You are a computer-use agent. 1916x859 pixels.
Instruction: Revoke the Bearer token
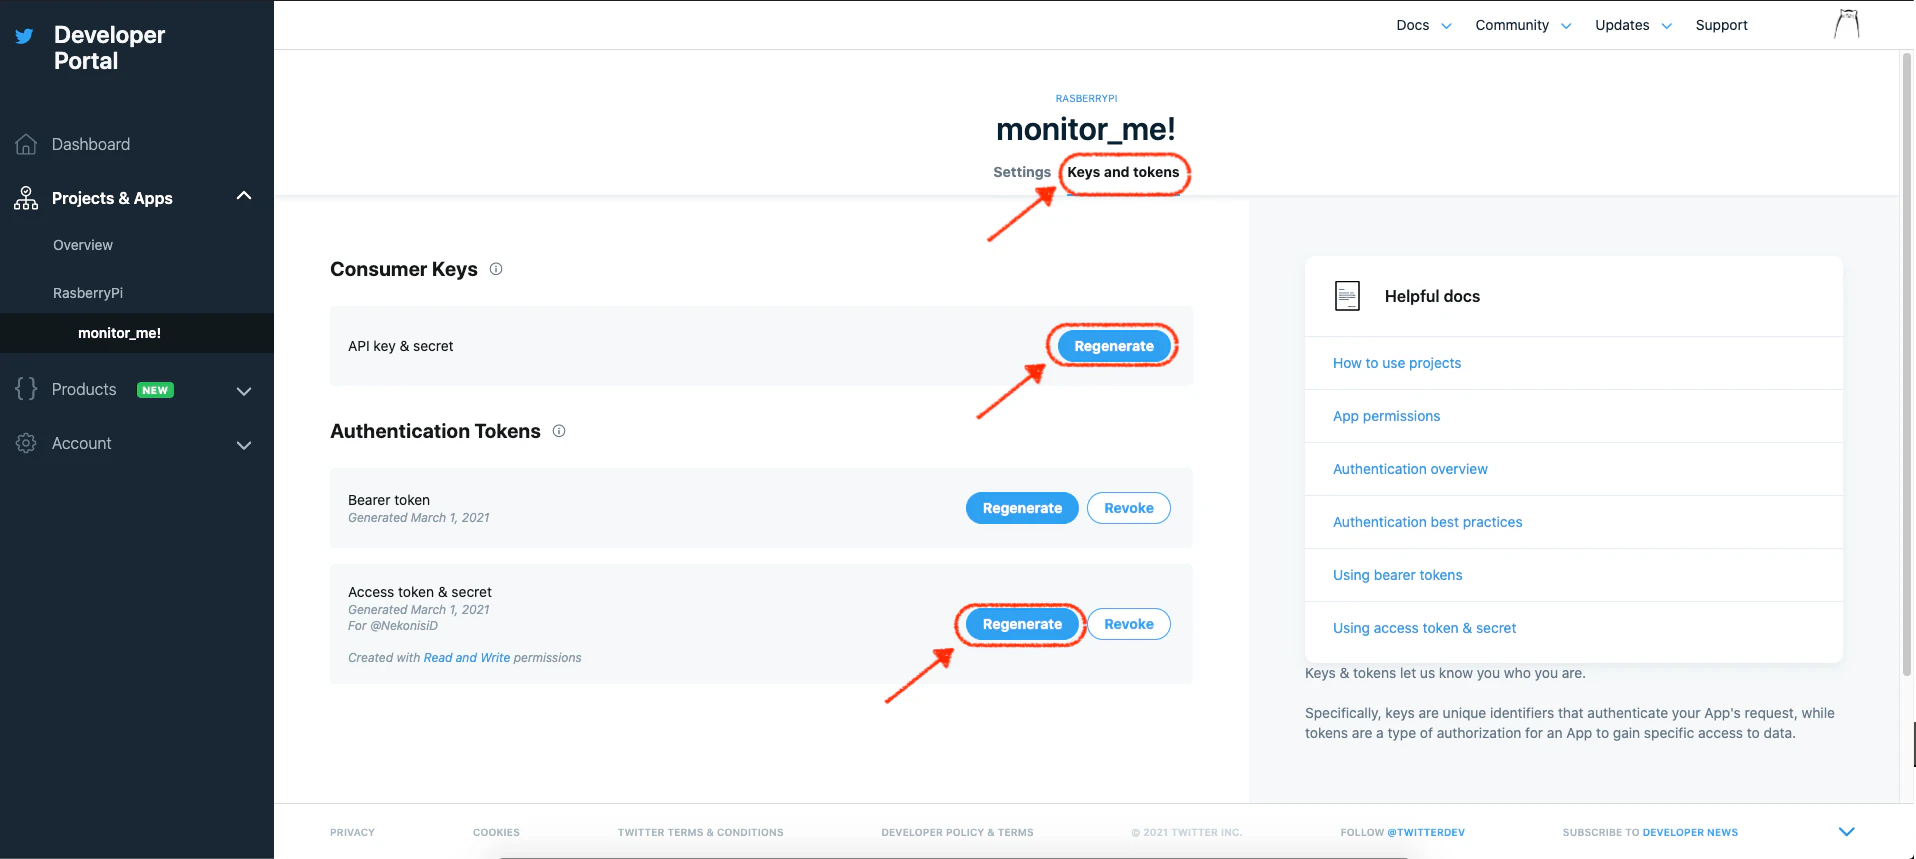click(x=1129, y=508)
